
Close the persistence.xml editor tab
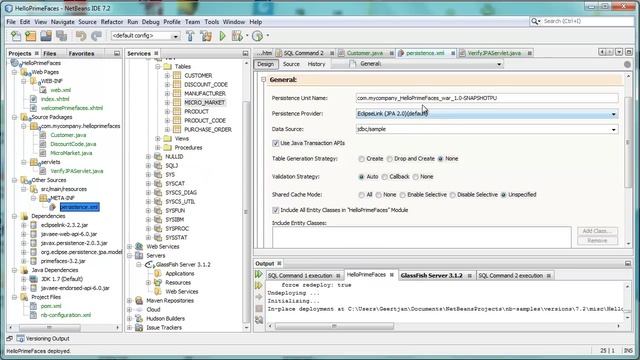pyautogui.click(x=453, y=53)
